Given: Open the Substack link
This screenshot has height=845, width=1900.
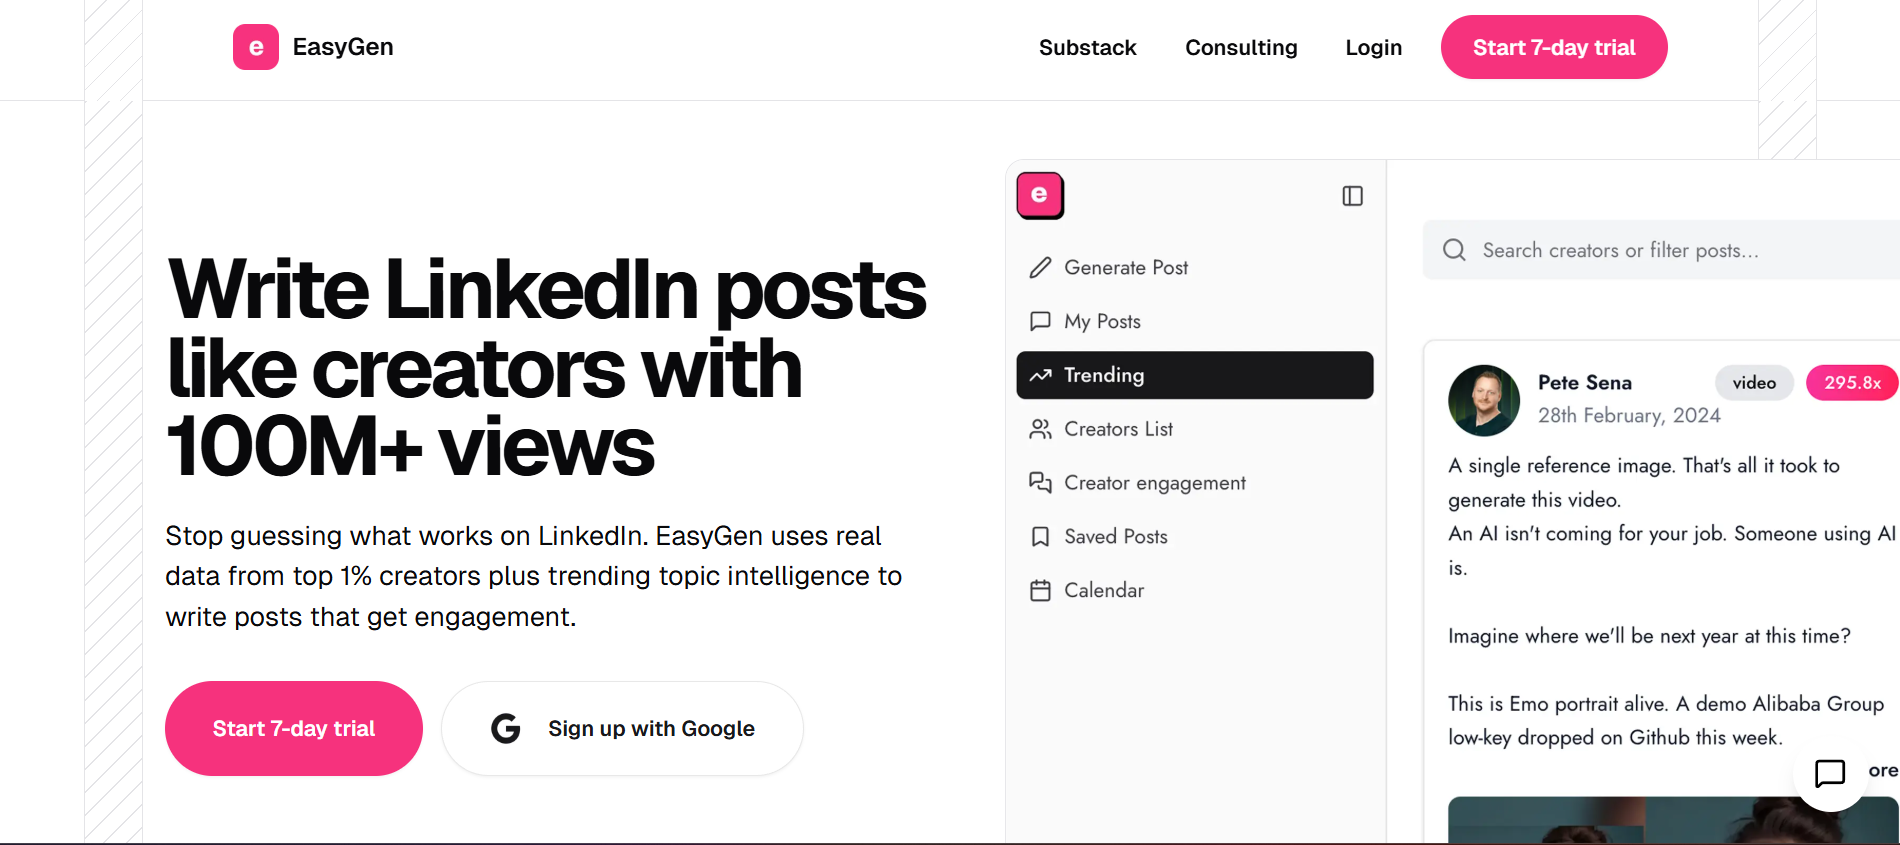Looking at the screenshot, I should pyautogui.click(x=1087, y=48).
